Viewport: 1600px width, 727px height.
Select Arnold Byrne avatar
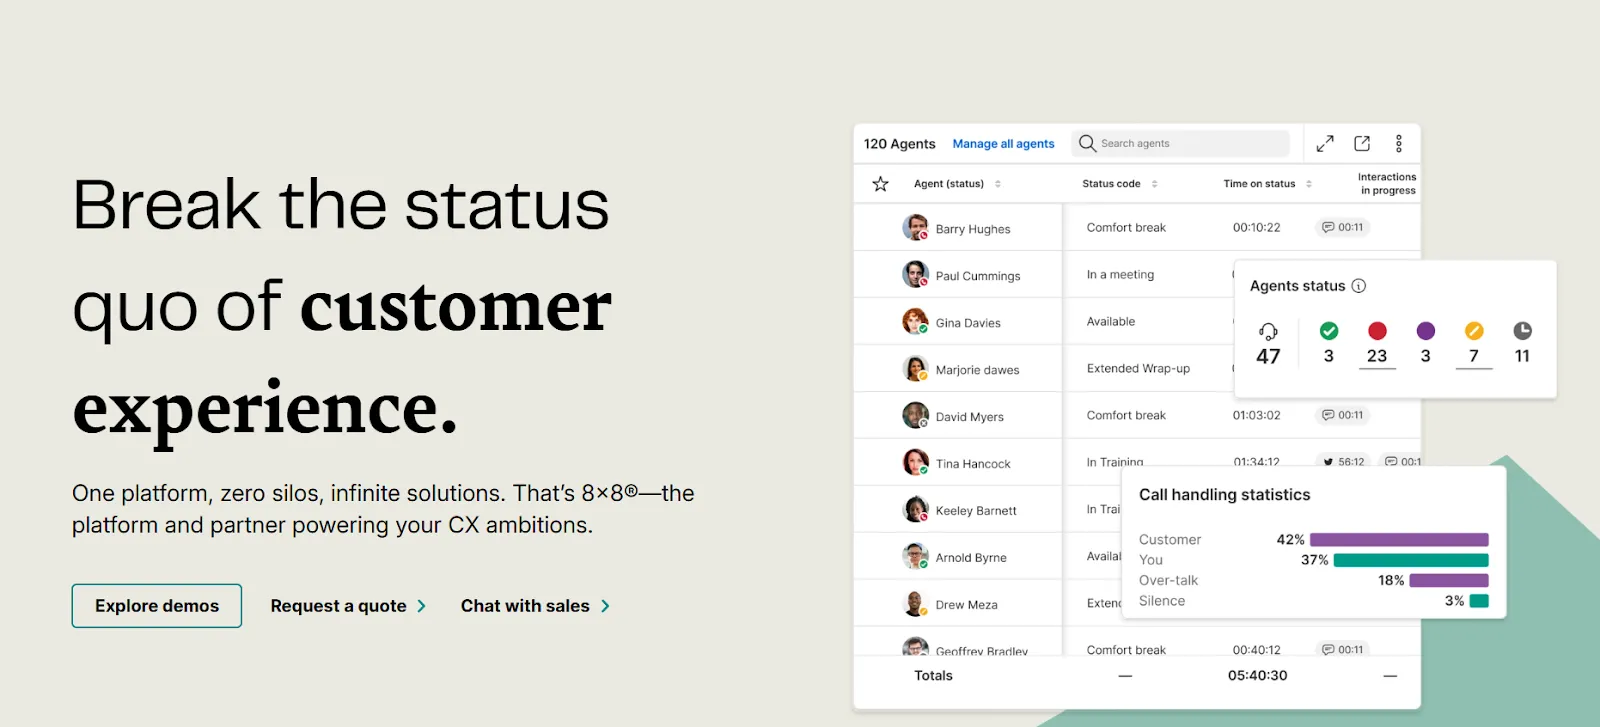tap(915, 557)
